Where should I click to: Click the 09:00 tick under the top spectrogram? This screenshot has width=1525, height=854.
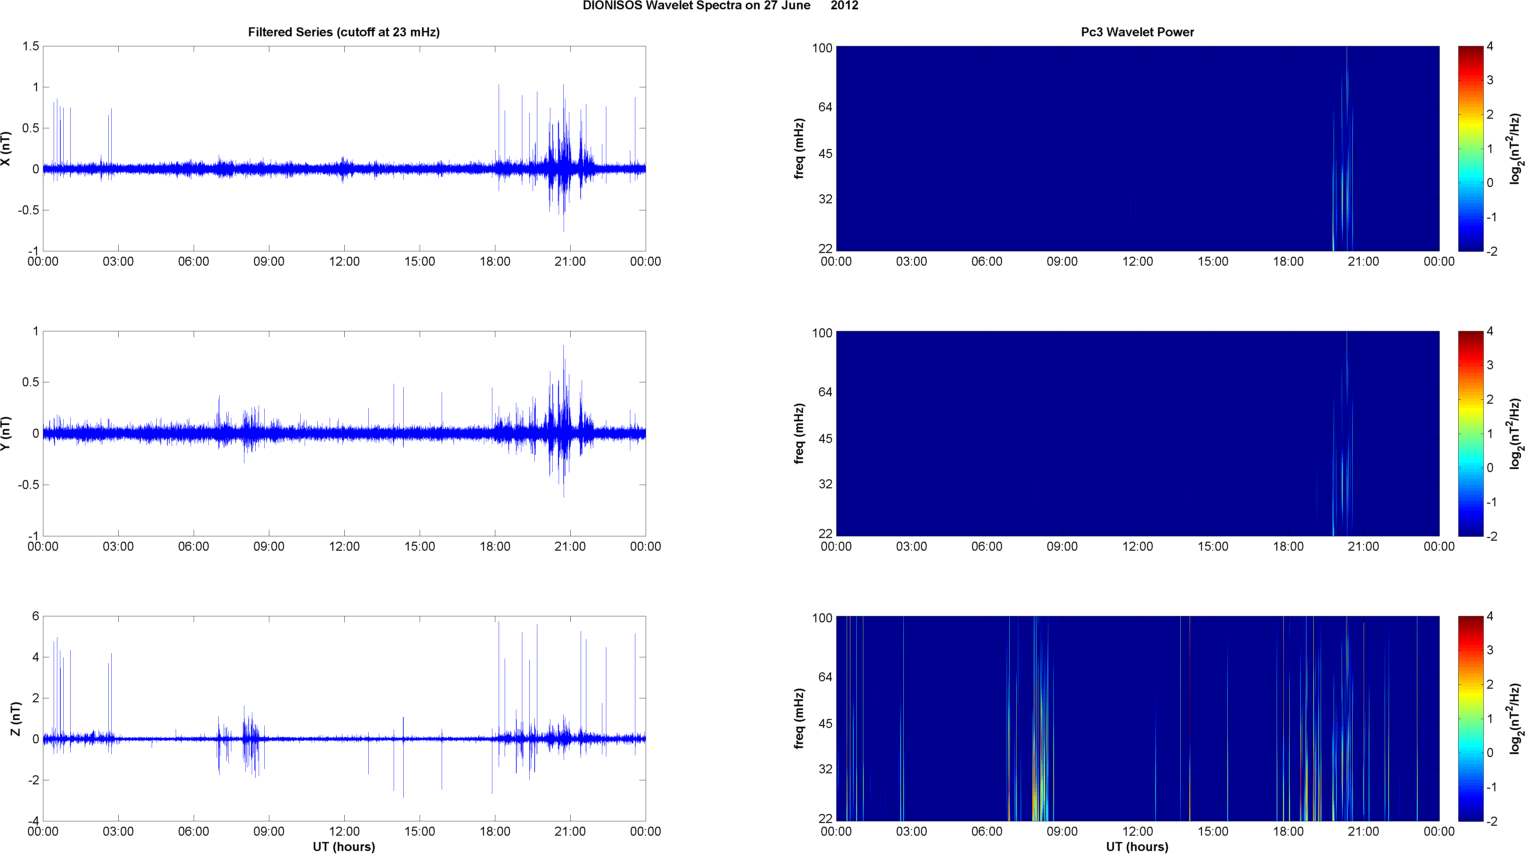click(1062, 261)
